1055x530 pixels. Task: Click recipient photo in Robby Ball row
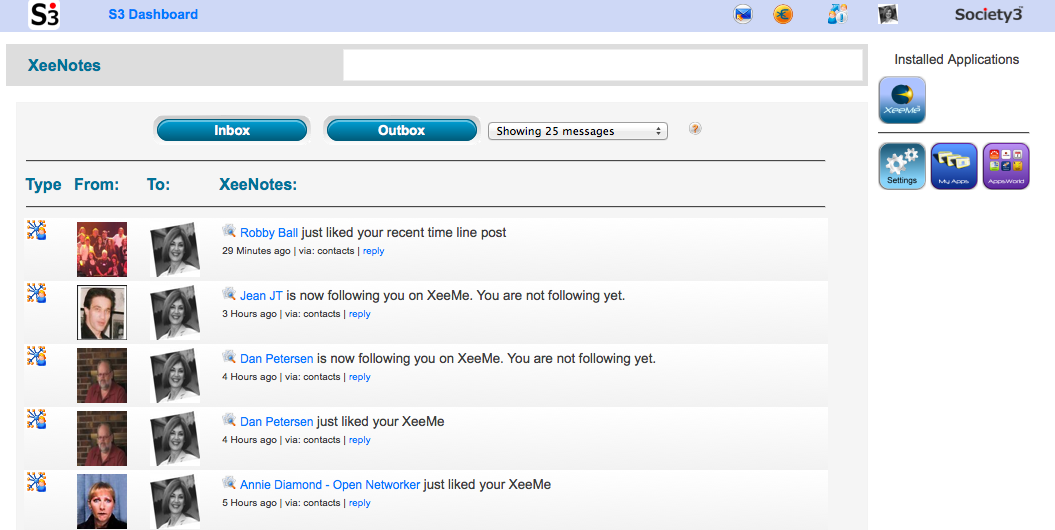175,250
